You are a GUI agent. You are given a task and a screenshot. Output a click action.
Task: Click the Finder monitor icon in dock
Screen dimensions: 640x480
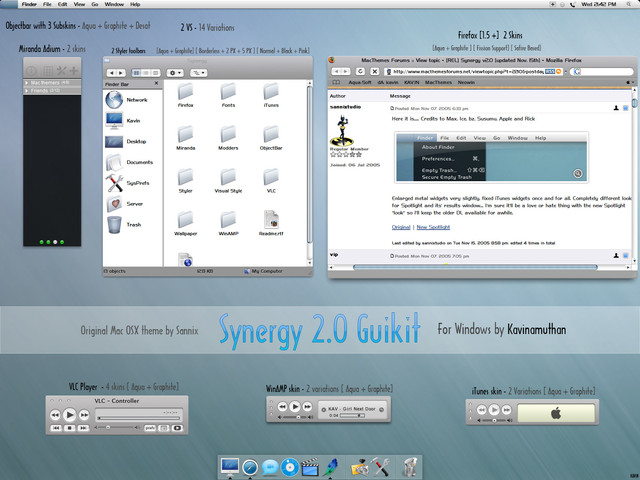tap(230, 467)
